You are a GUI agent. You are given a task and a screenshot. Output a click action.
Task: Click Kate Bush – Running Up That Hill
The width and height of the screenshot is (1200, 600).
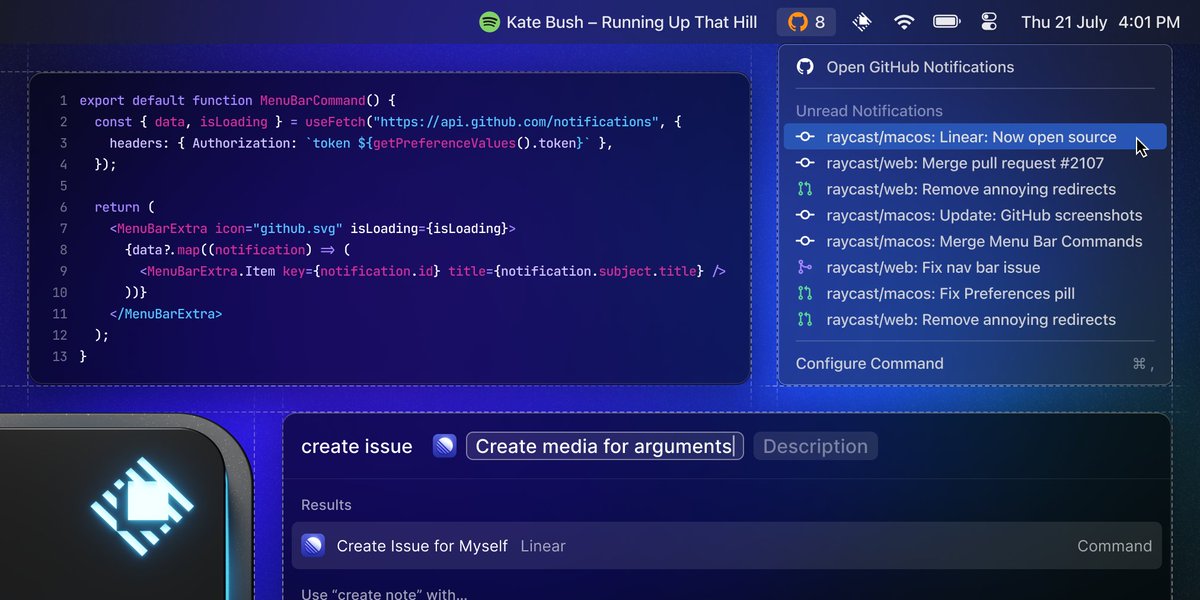point(632,22)
